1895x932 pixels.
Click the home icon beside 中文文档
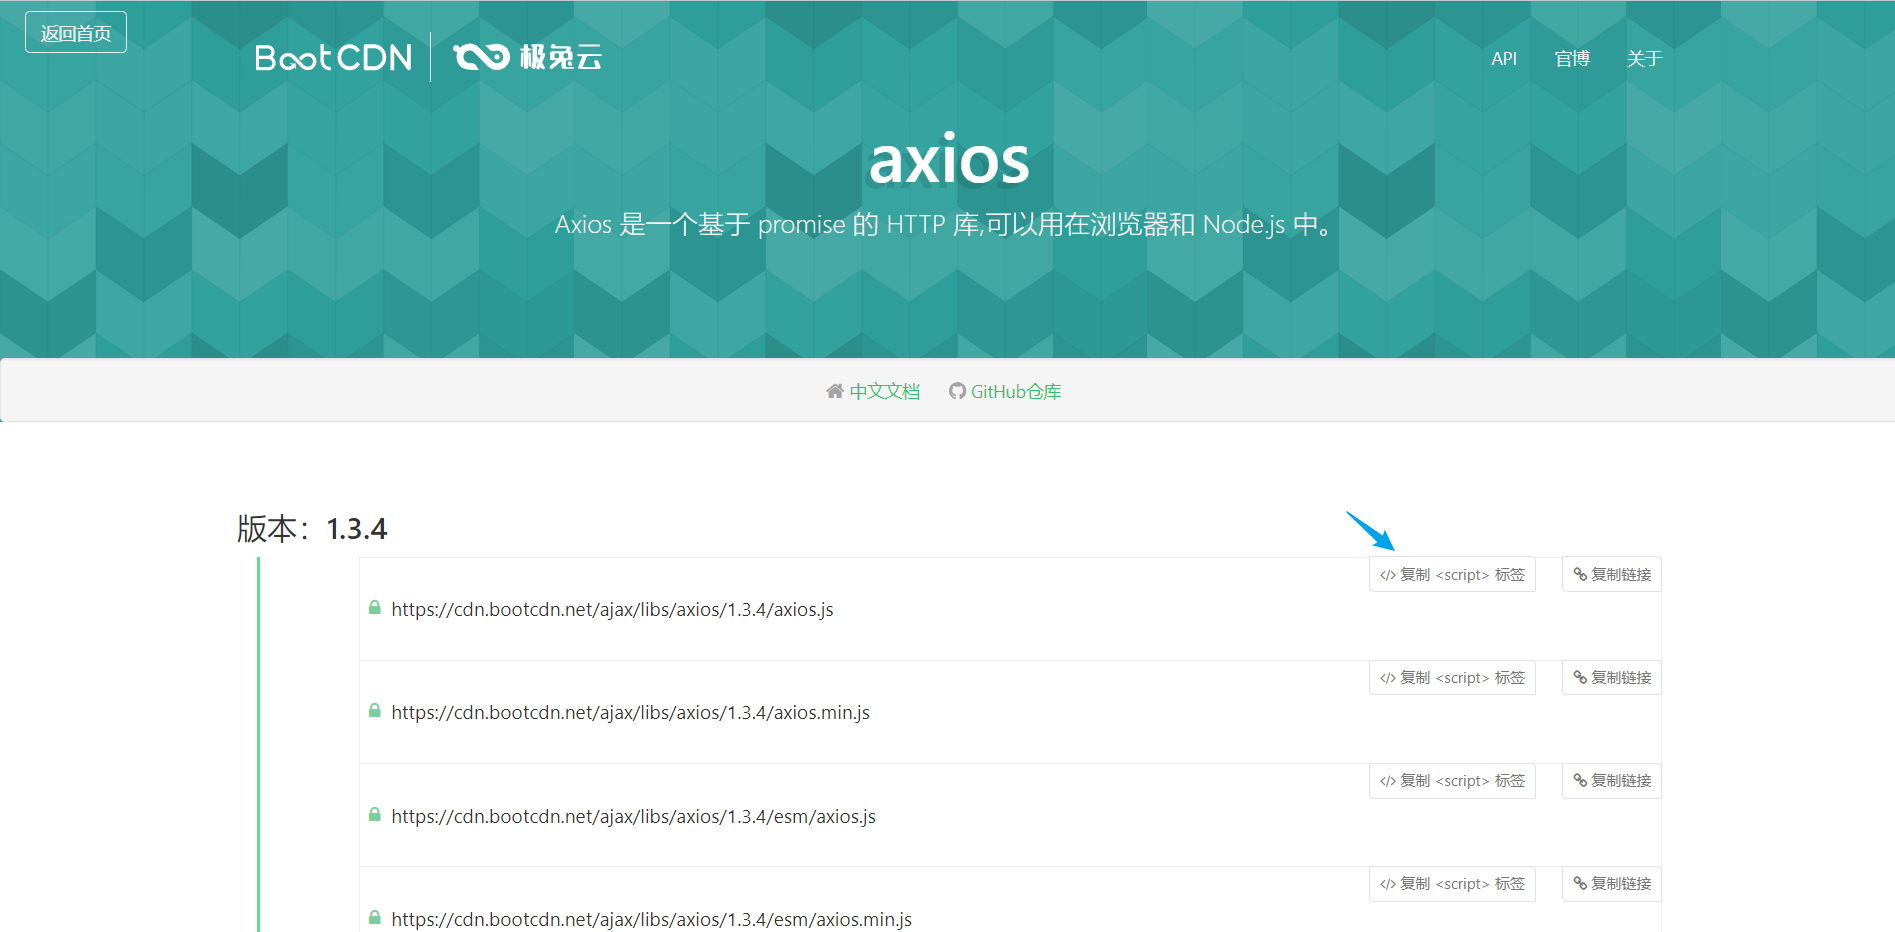click(835, 391)
